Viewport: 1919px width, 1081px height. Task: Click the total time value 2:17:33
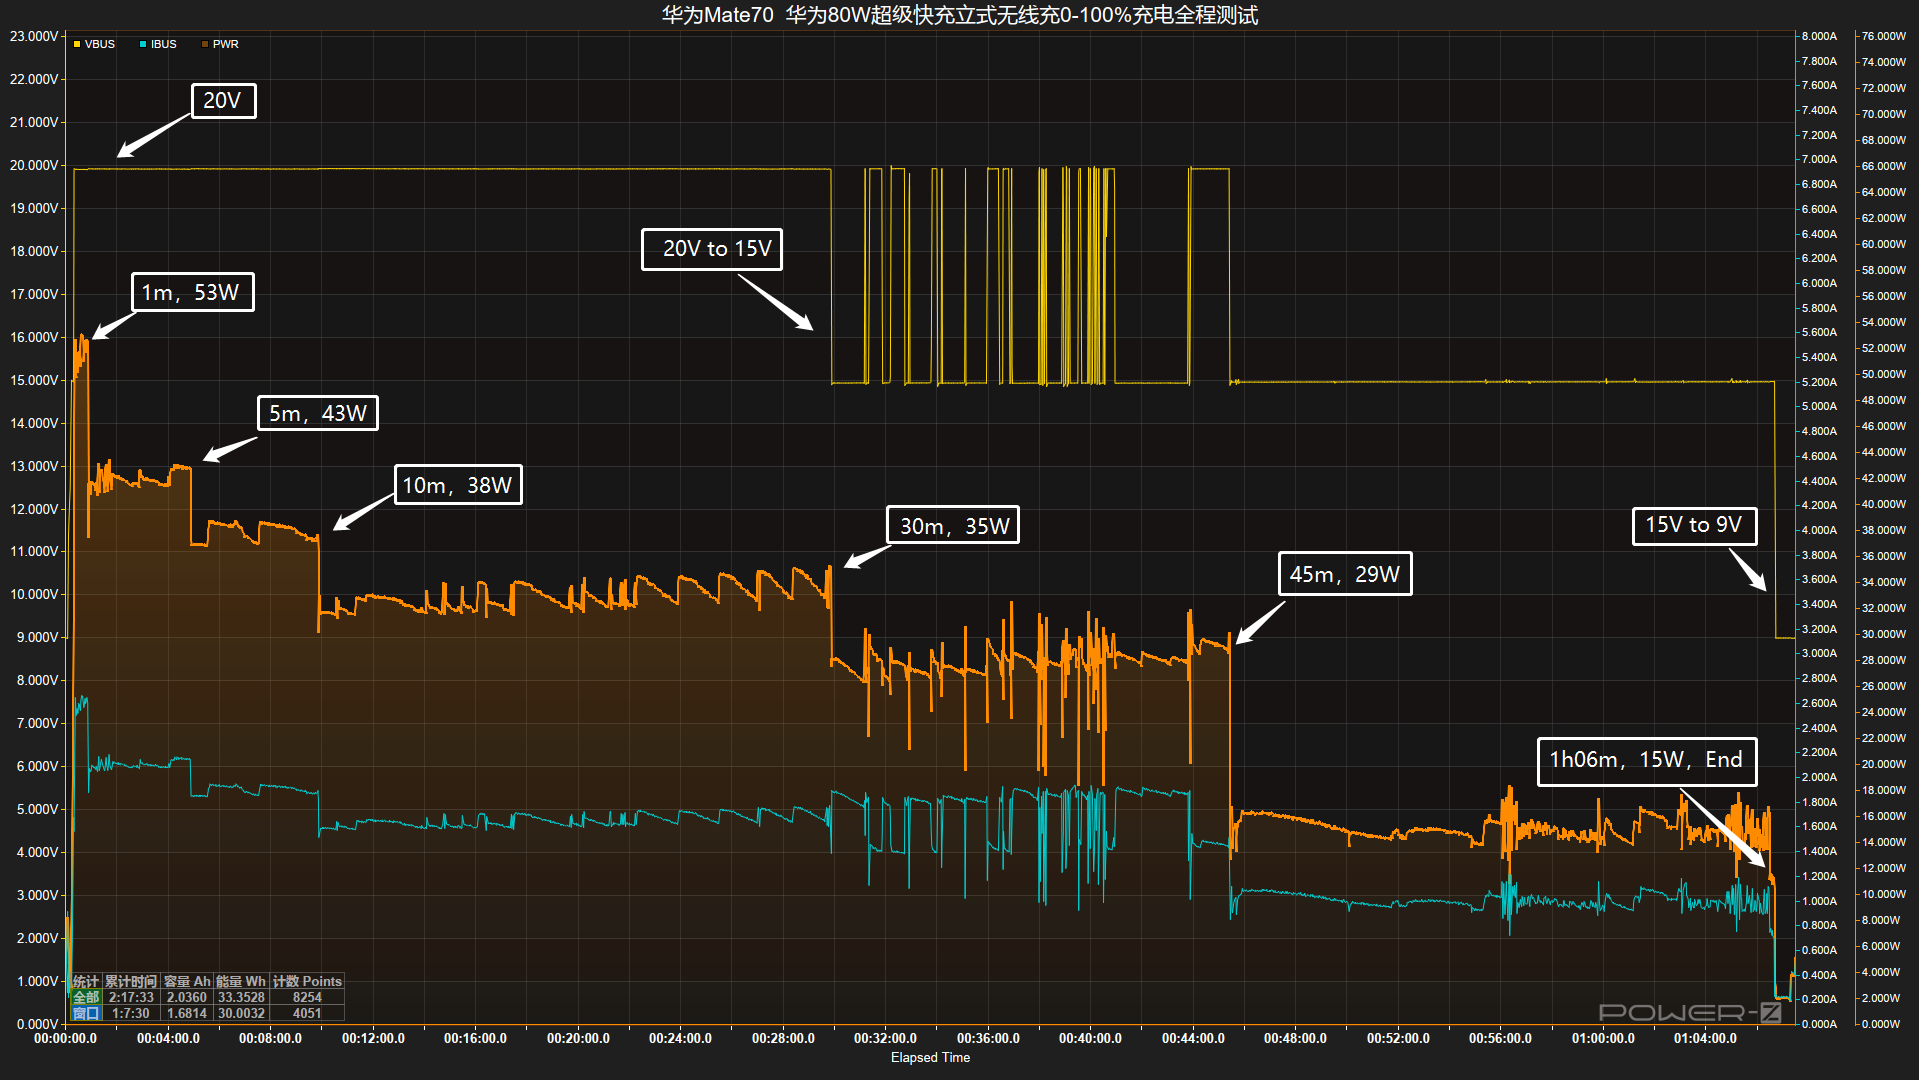(x=131, y=997)
